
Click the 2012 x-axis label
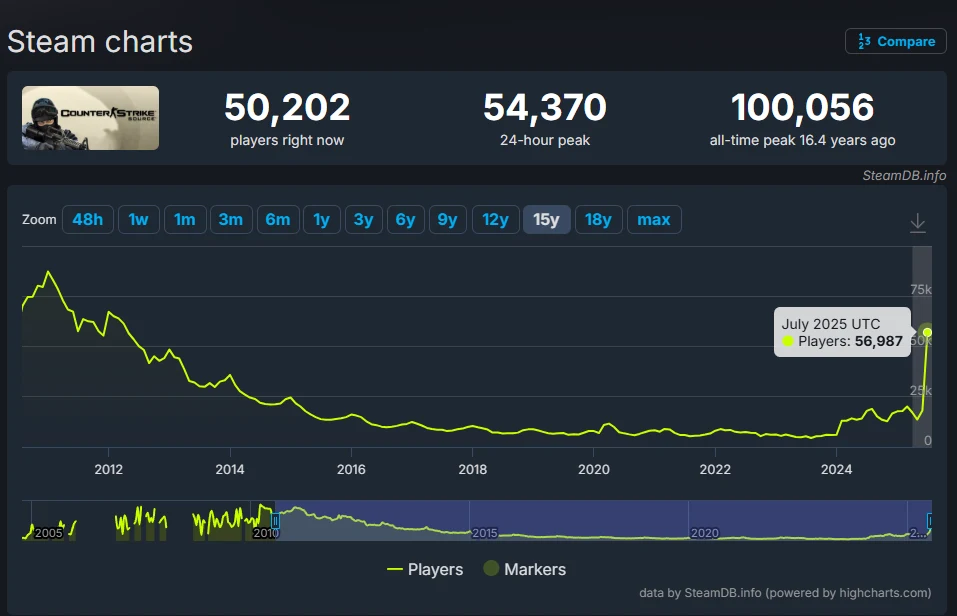[108, 469]
